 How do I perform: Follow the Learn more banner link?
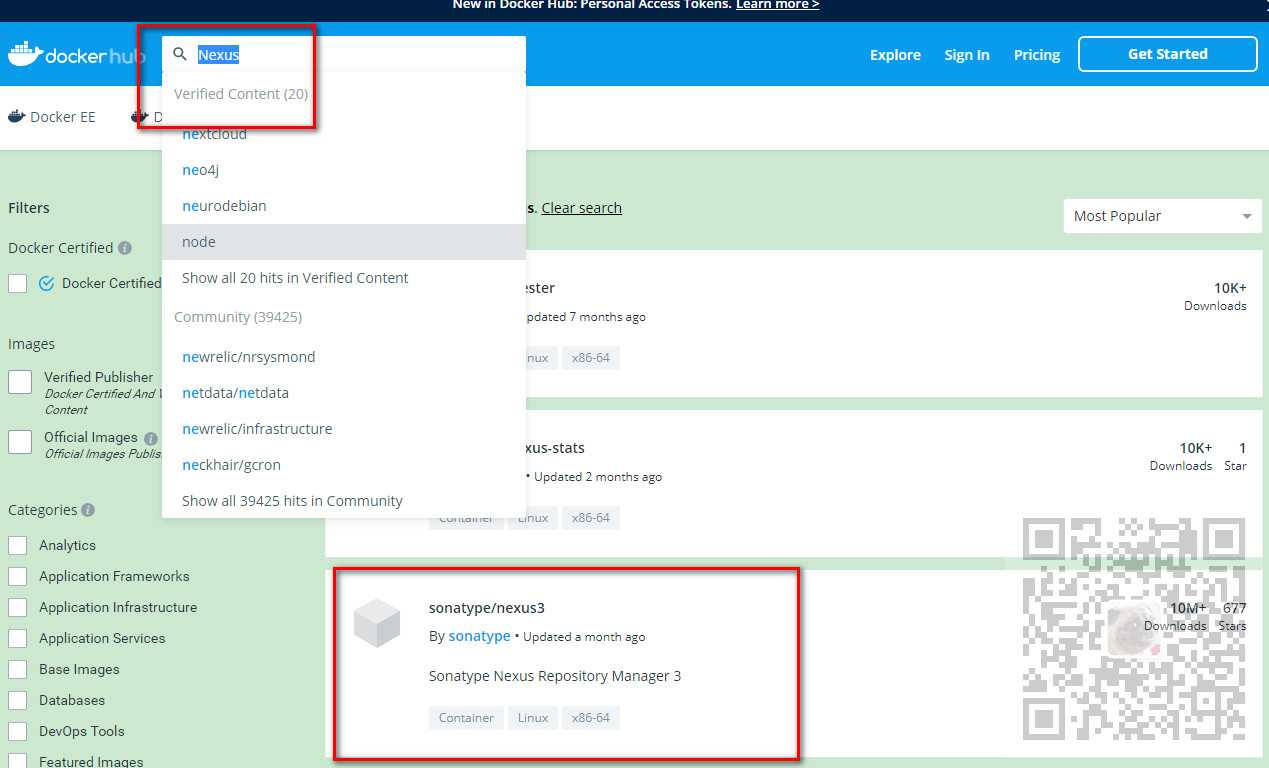point(777,5)
